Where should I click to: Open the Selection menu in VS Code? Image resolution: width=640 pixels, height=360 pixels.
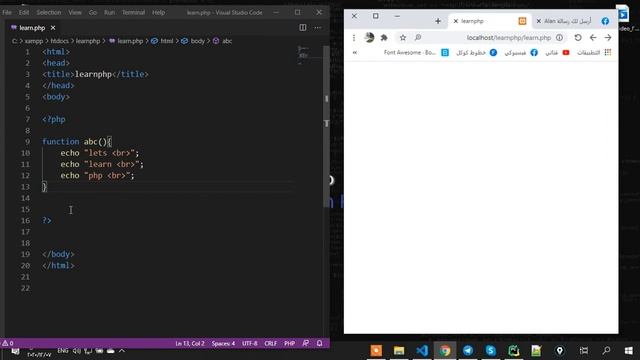click(49, 12)
